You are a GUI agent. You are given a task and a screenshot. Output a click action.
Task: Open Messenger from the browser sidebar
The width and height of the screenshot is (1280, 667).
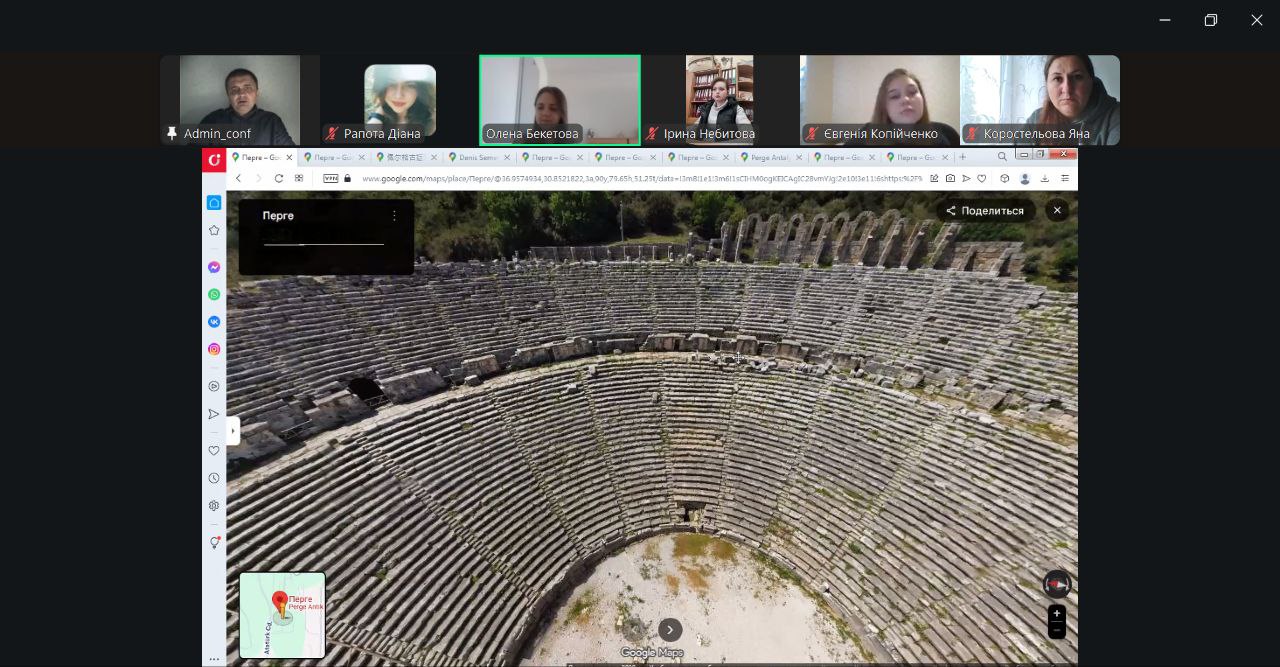click(214, 267)
